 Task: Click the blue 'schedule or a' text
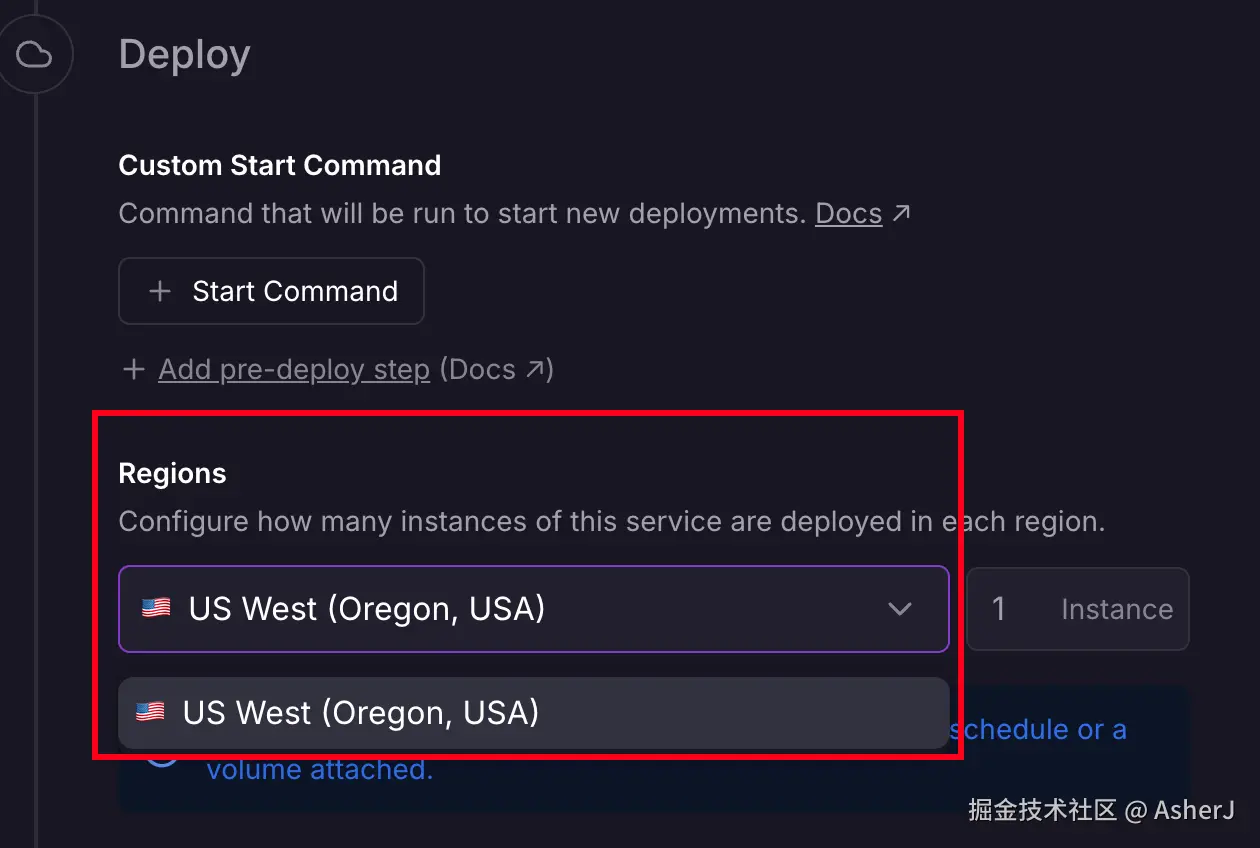tap(1038, 730)
